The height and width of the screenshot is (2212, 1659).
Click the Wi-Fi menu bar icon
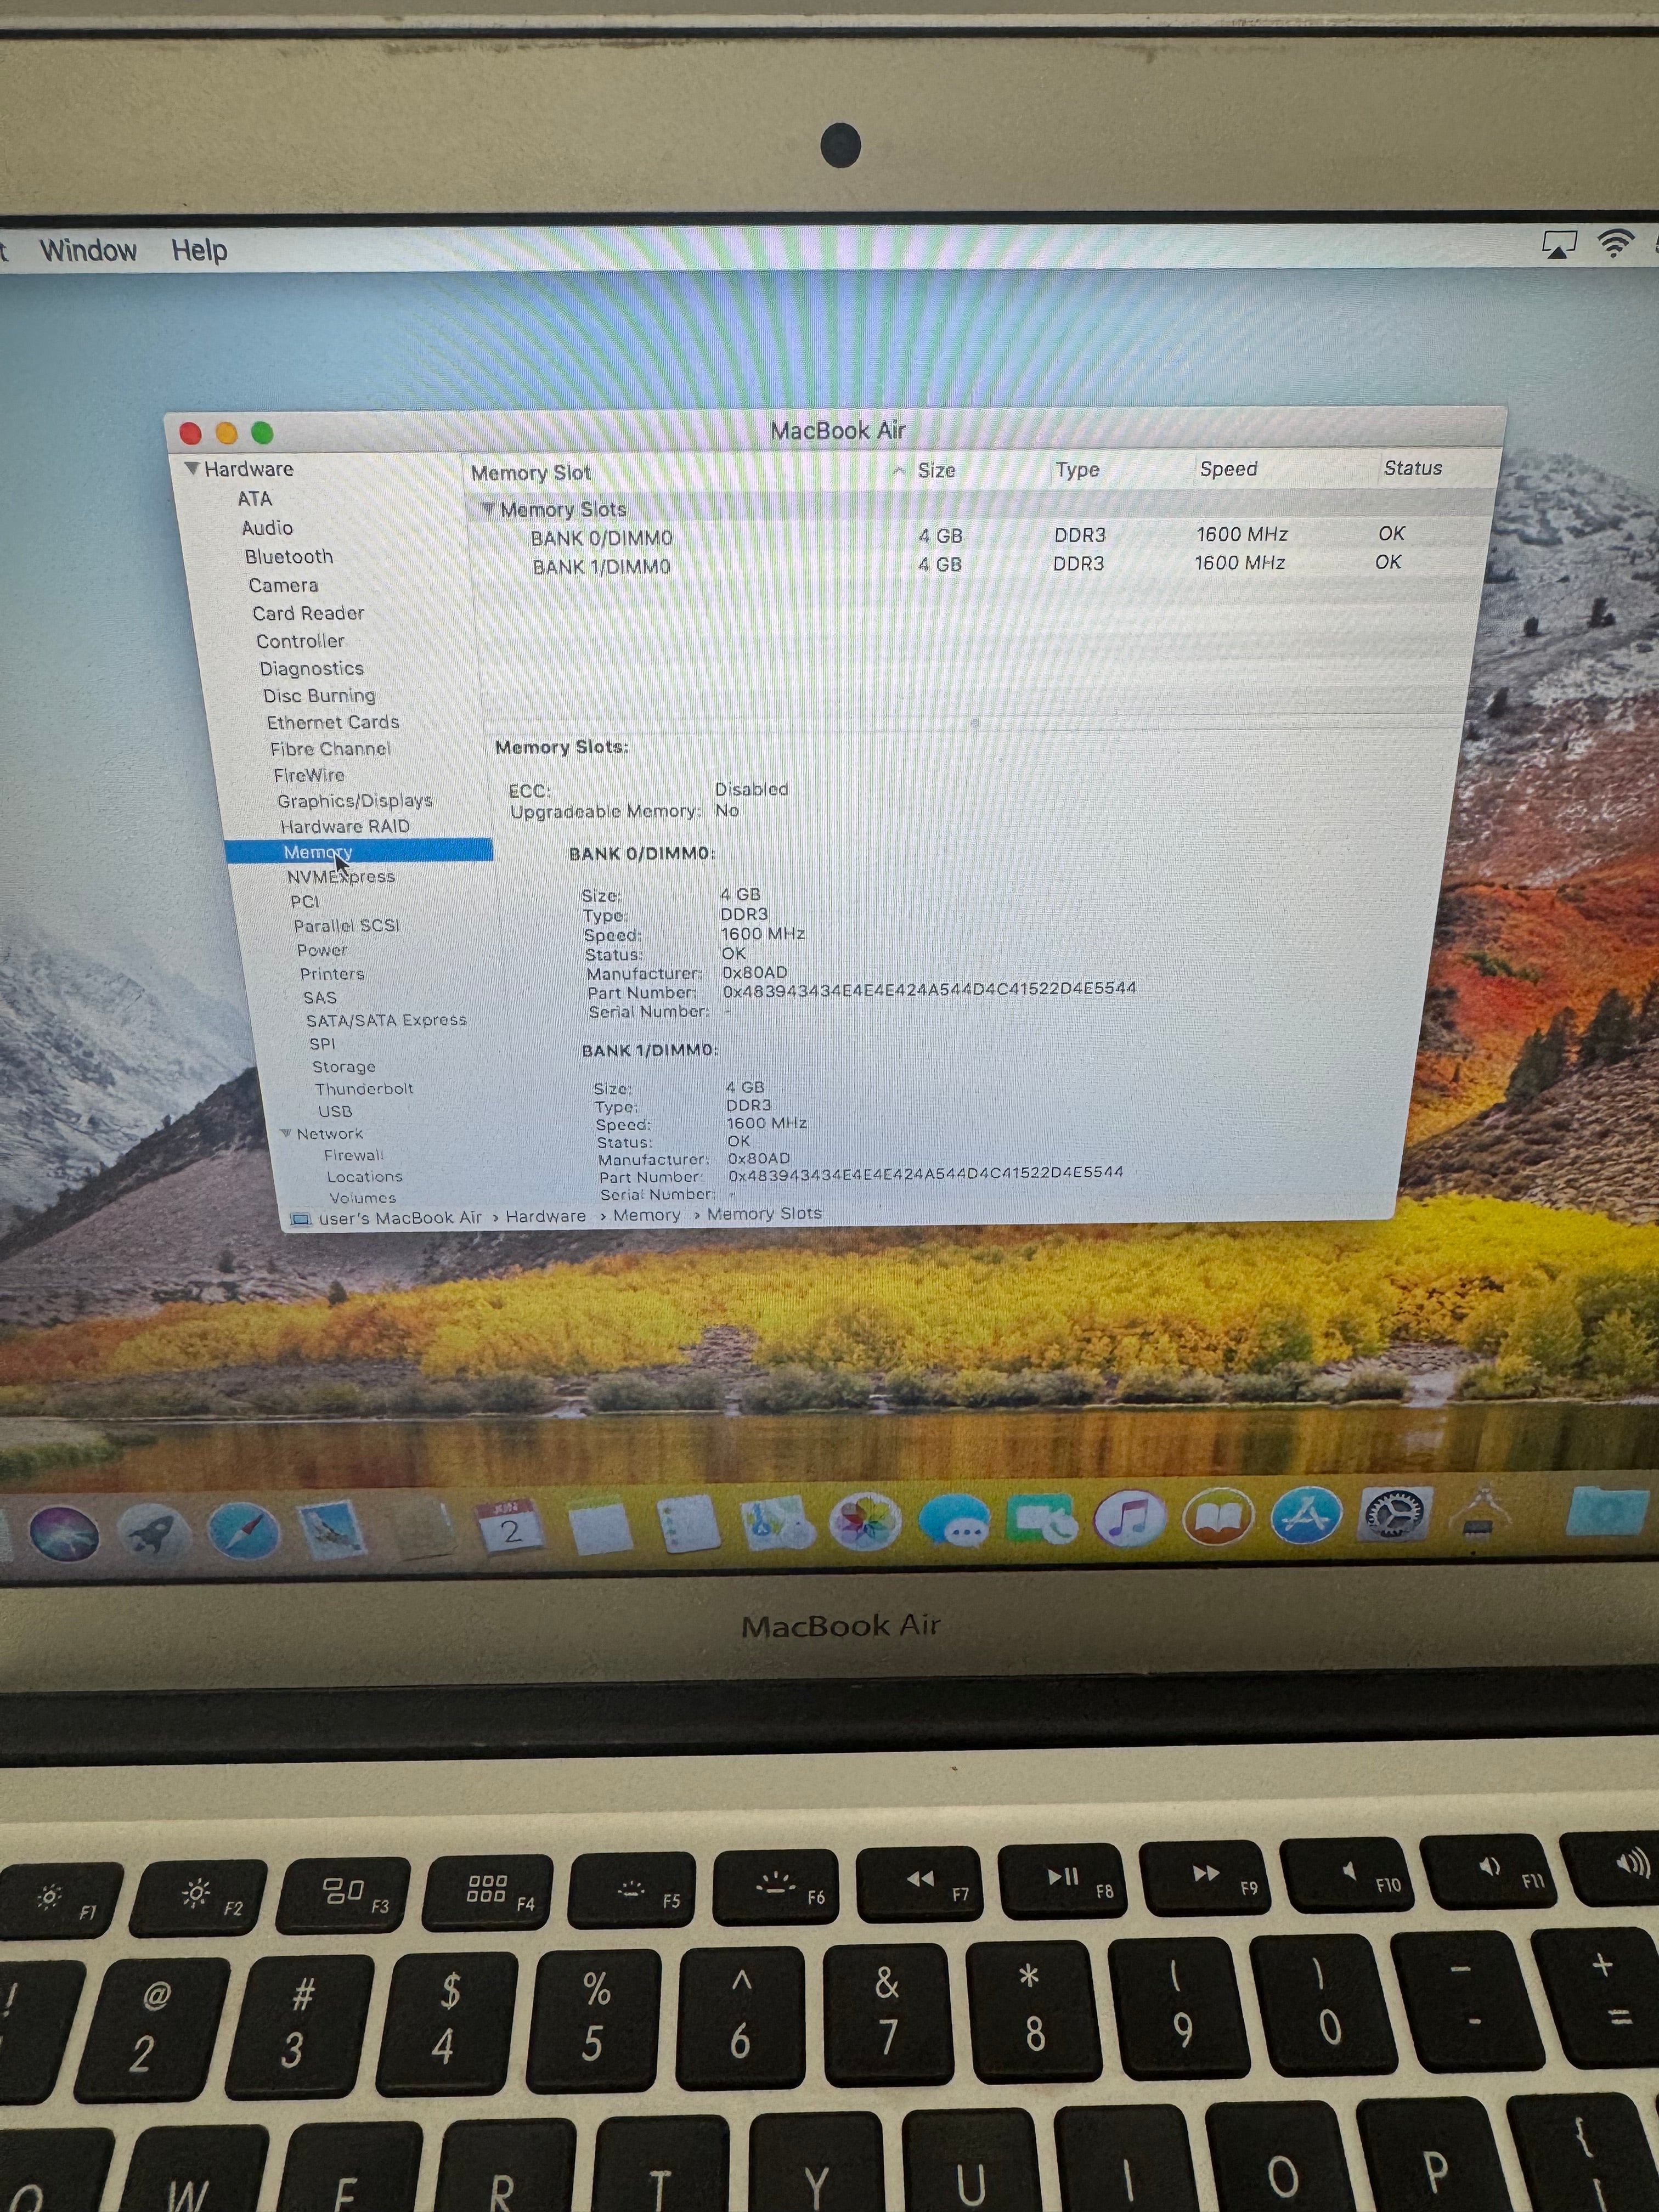pyautogui.click(x=1615, y=243)
